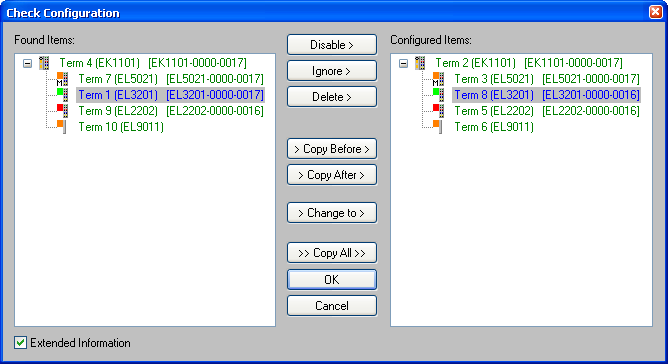
Task: Click the red Term 5 EL2202 icon
Action: pos(438,111)
